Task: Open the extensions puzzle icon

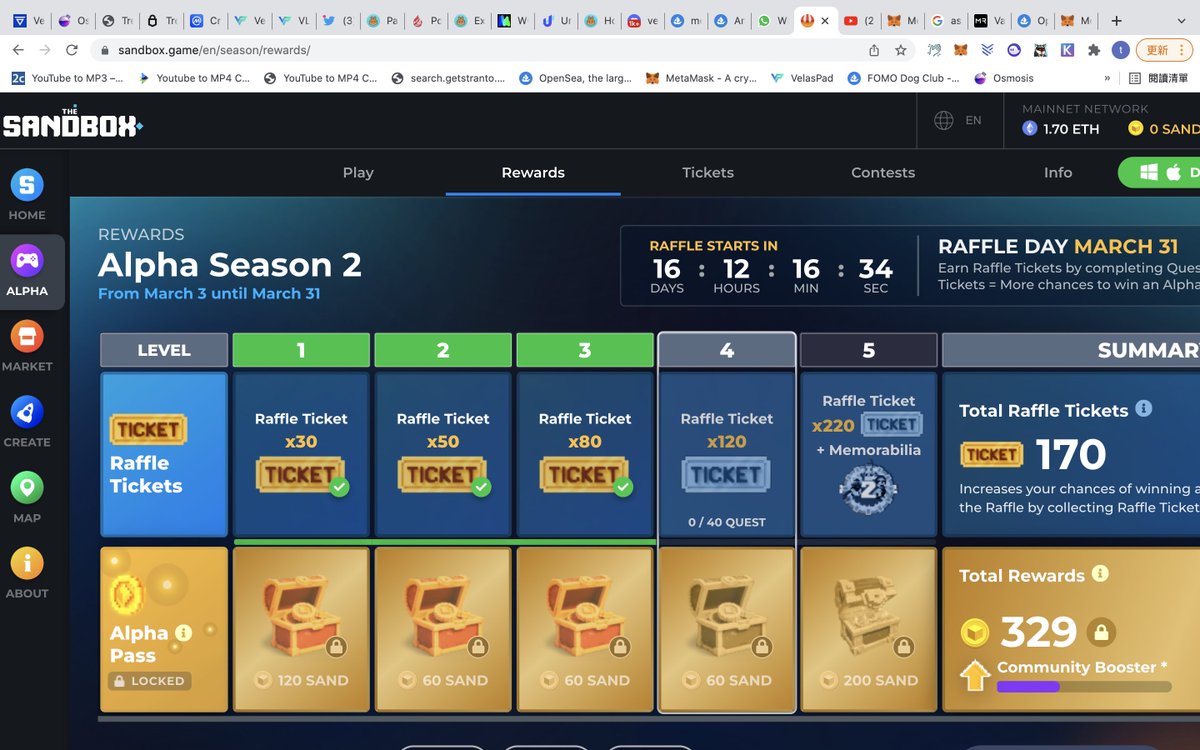Action: (1094, 50)
